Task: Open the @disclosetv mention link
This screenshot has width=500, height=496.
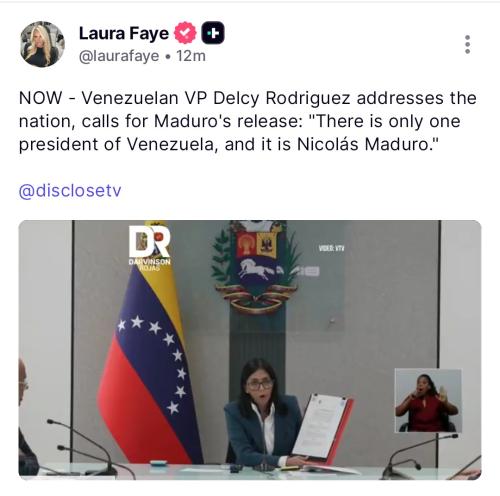Action: 70,191
